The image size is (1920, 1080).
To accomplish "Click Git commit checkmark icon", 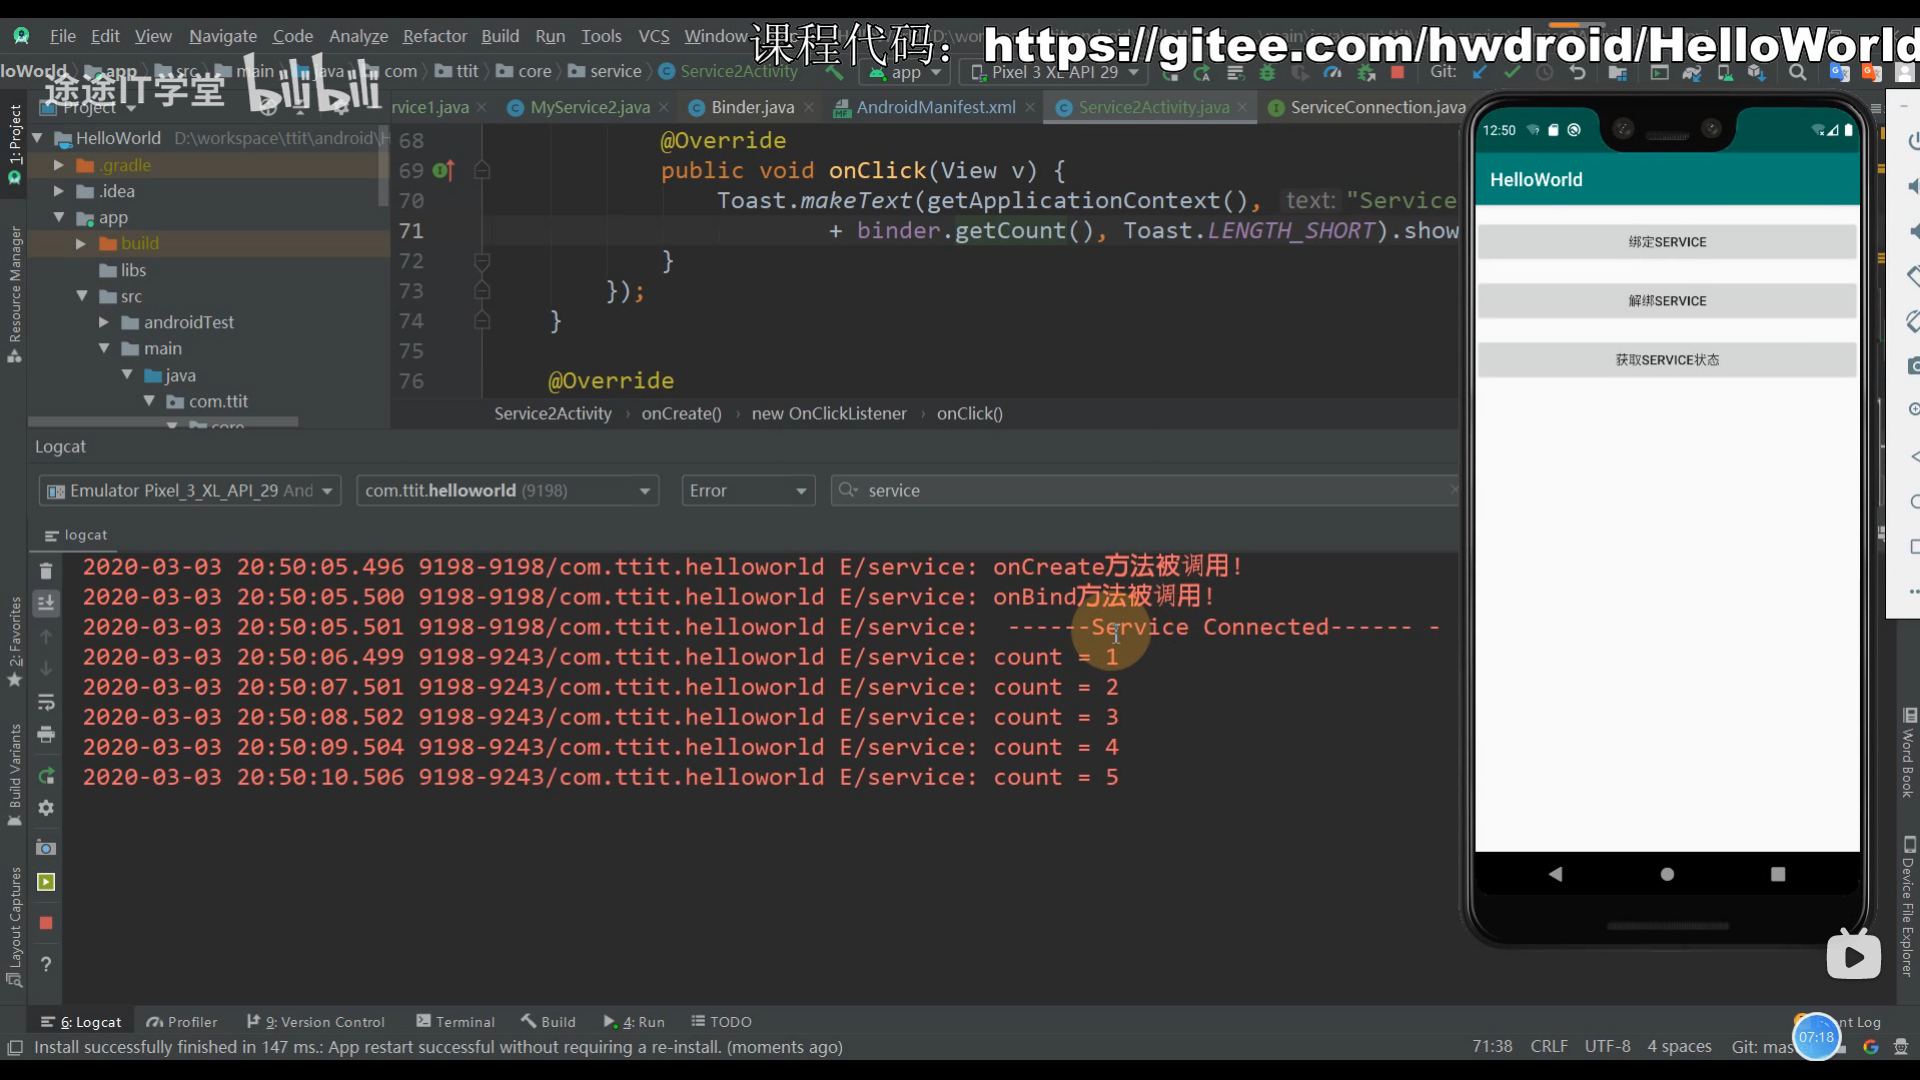I will [1512, 72].
